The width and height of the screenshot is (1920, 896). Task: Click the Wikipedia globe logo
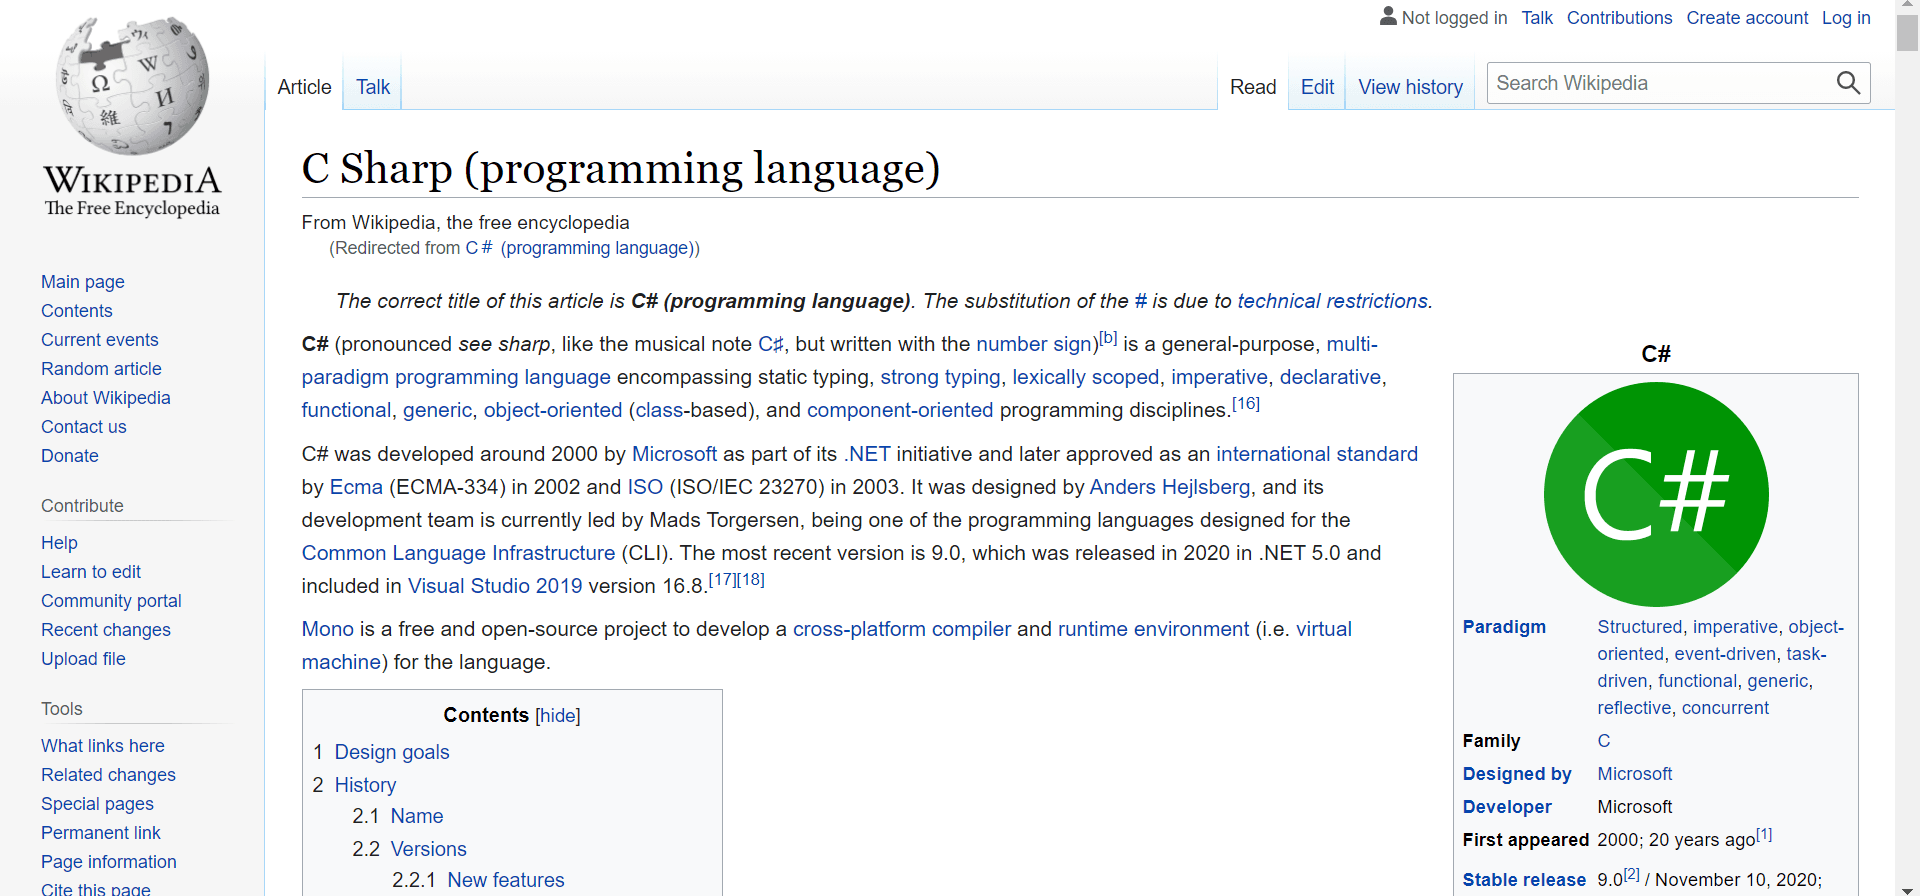pos(132,86)
